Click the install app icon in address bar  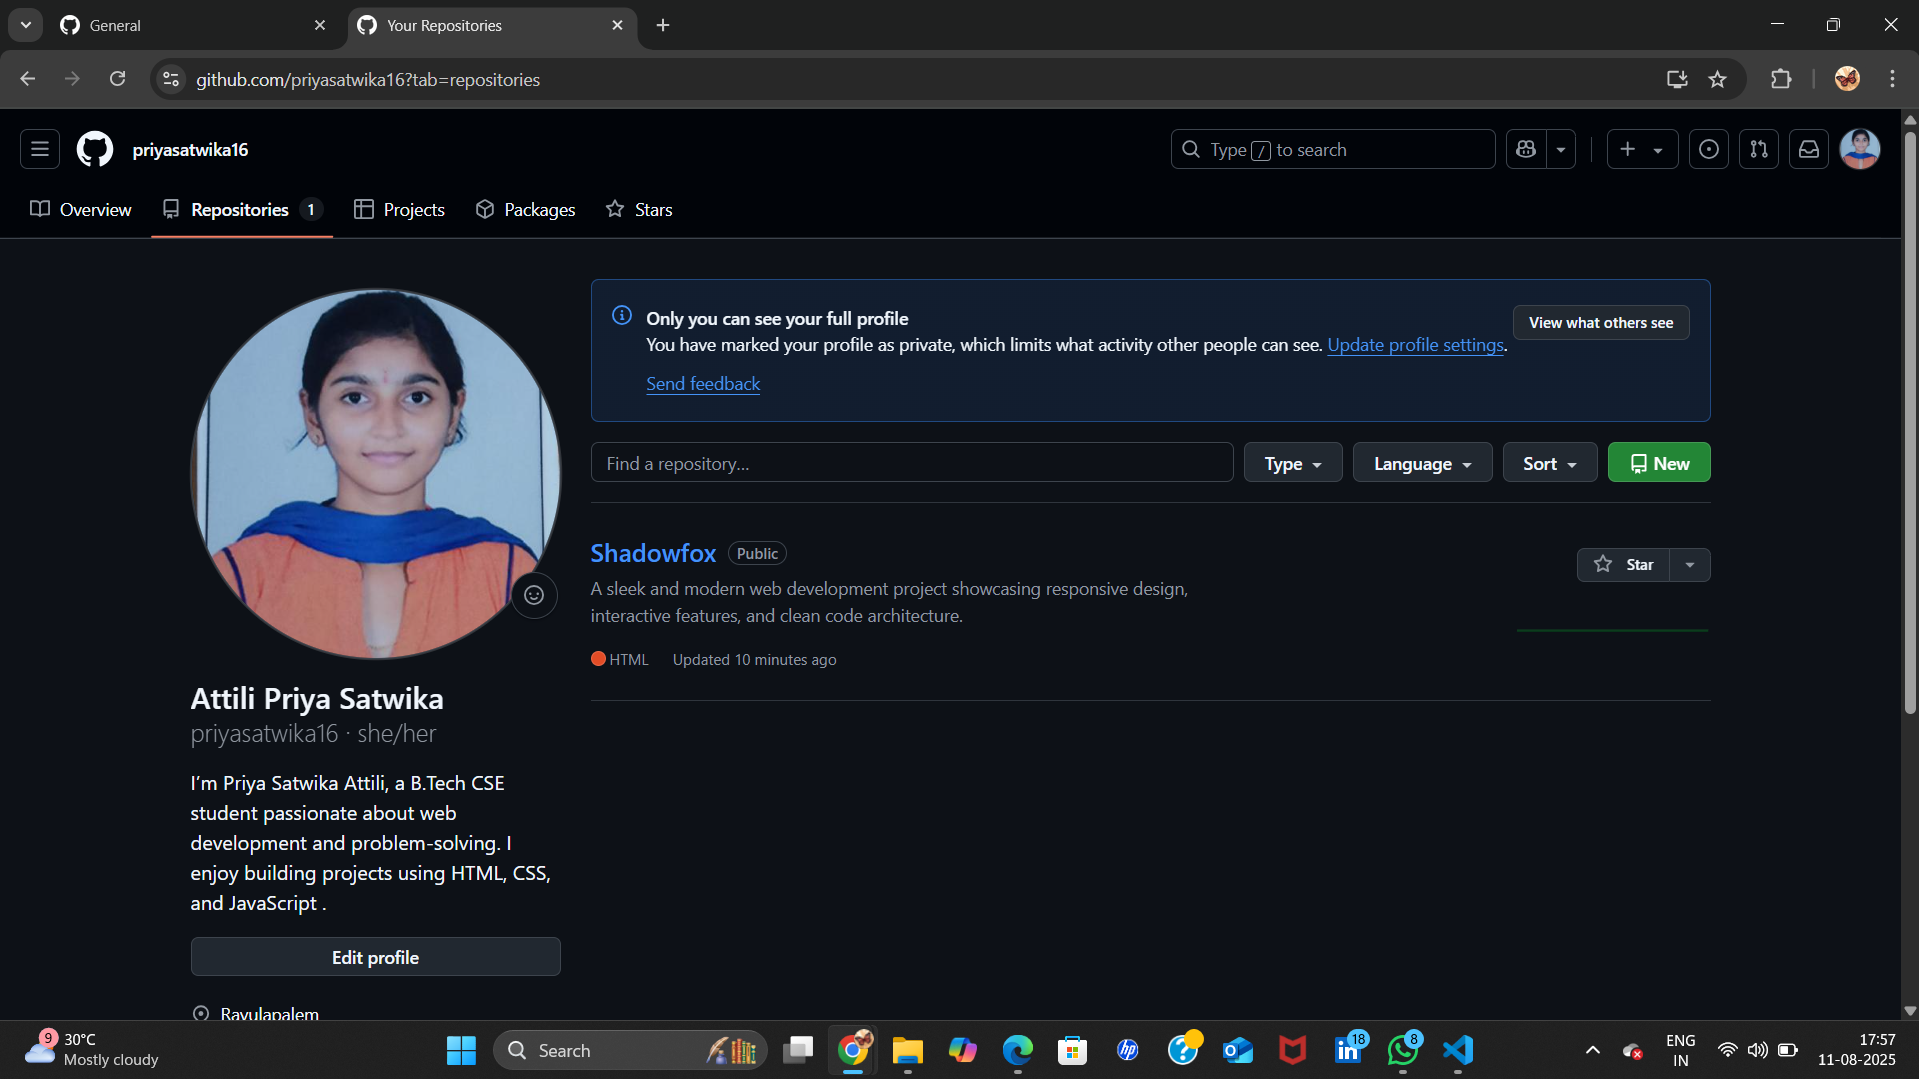pos(1677,79)
